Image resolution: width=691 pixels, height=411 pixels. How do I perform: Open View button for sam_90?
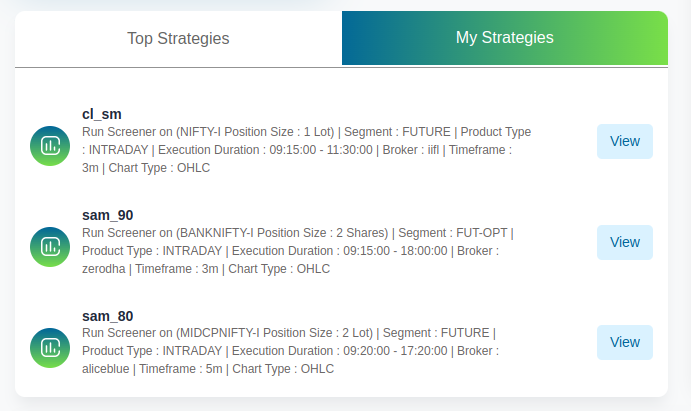pos(625,242)
